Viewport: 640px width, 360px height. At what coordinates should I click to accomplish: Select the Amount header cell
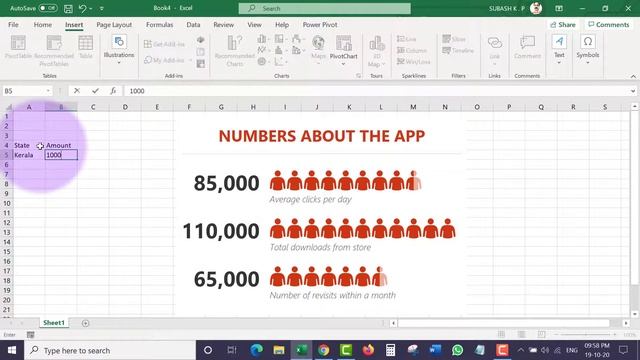(x=61, y=145)
